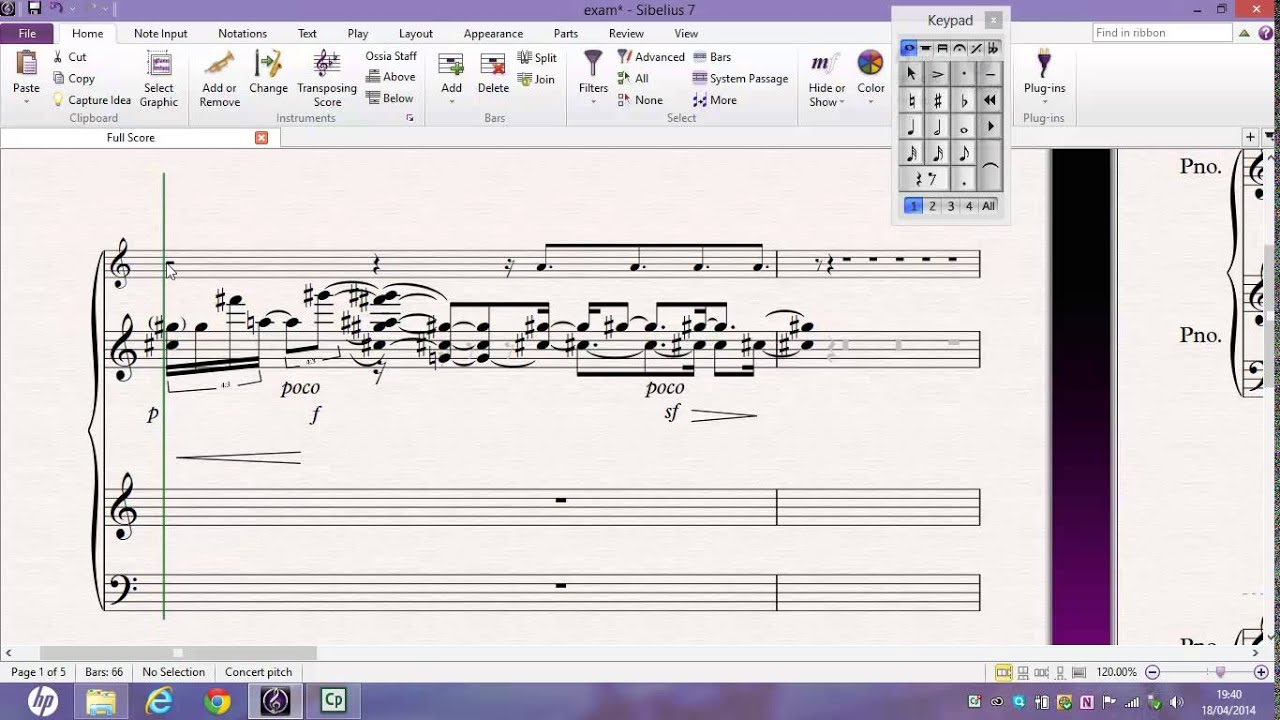Switch to the Play tab
1280x720 pixels.
(358, 33)
